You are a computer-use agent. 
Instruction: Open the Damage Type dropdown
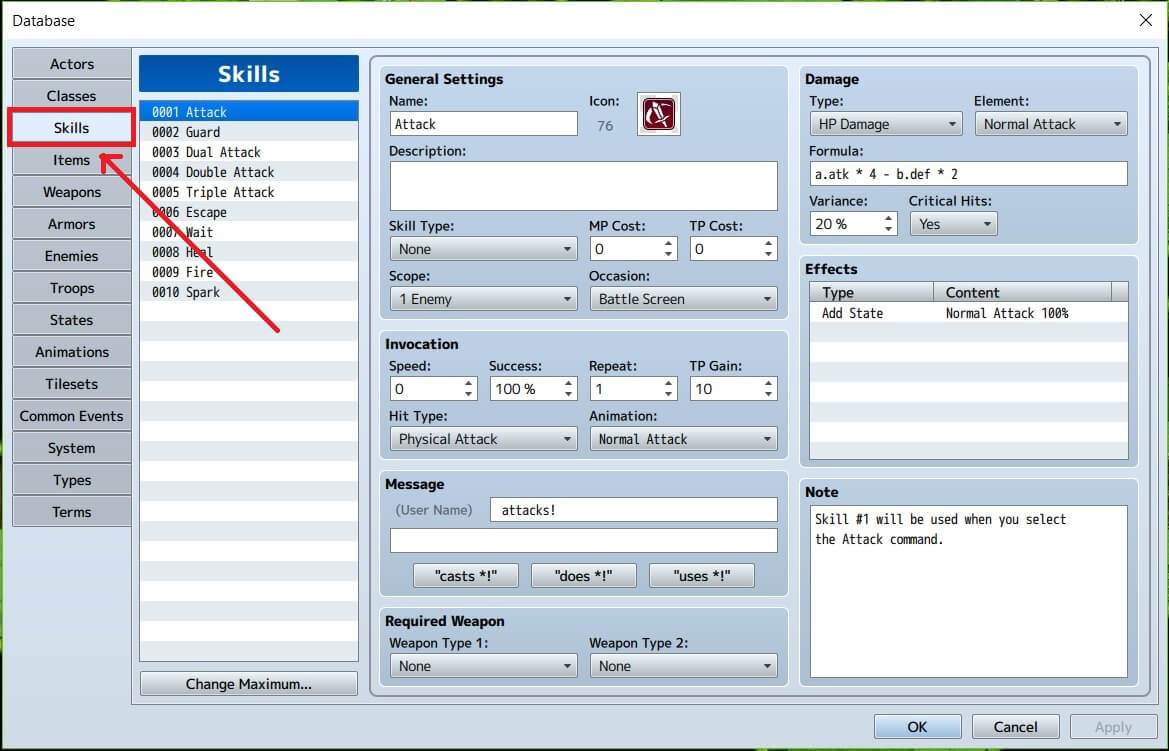[x=885, y=124]
